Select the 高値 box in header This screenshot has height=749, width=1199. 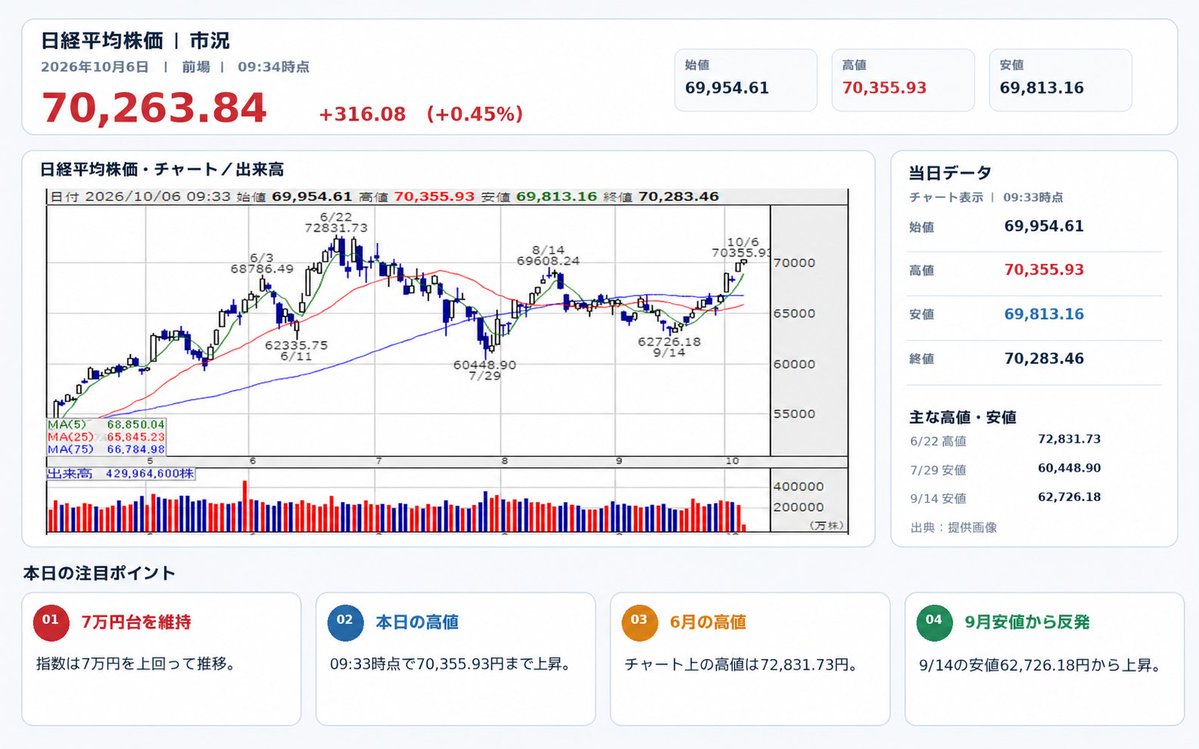[x=903, y=79]
